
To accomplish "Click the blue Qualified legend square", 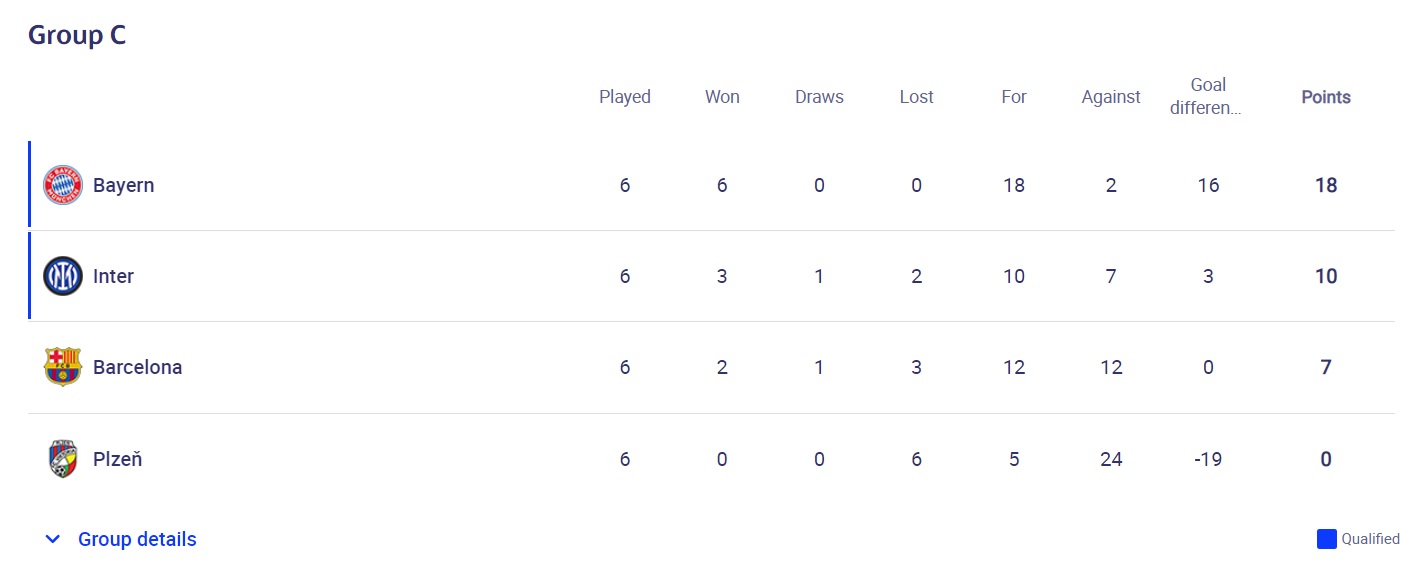I will pyautogui.click(x=1326, y=539).
